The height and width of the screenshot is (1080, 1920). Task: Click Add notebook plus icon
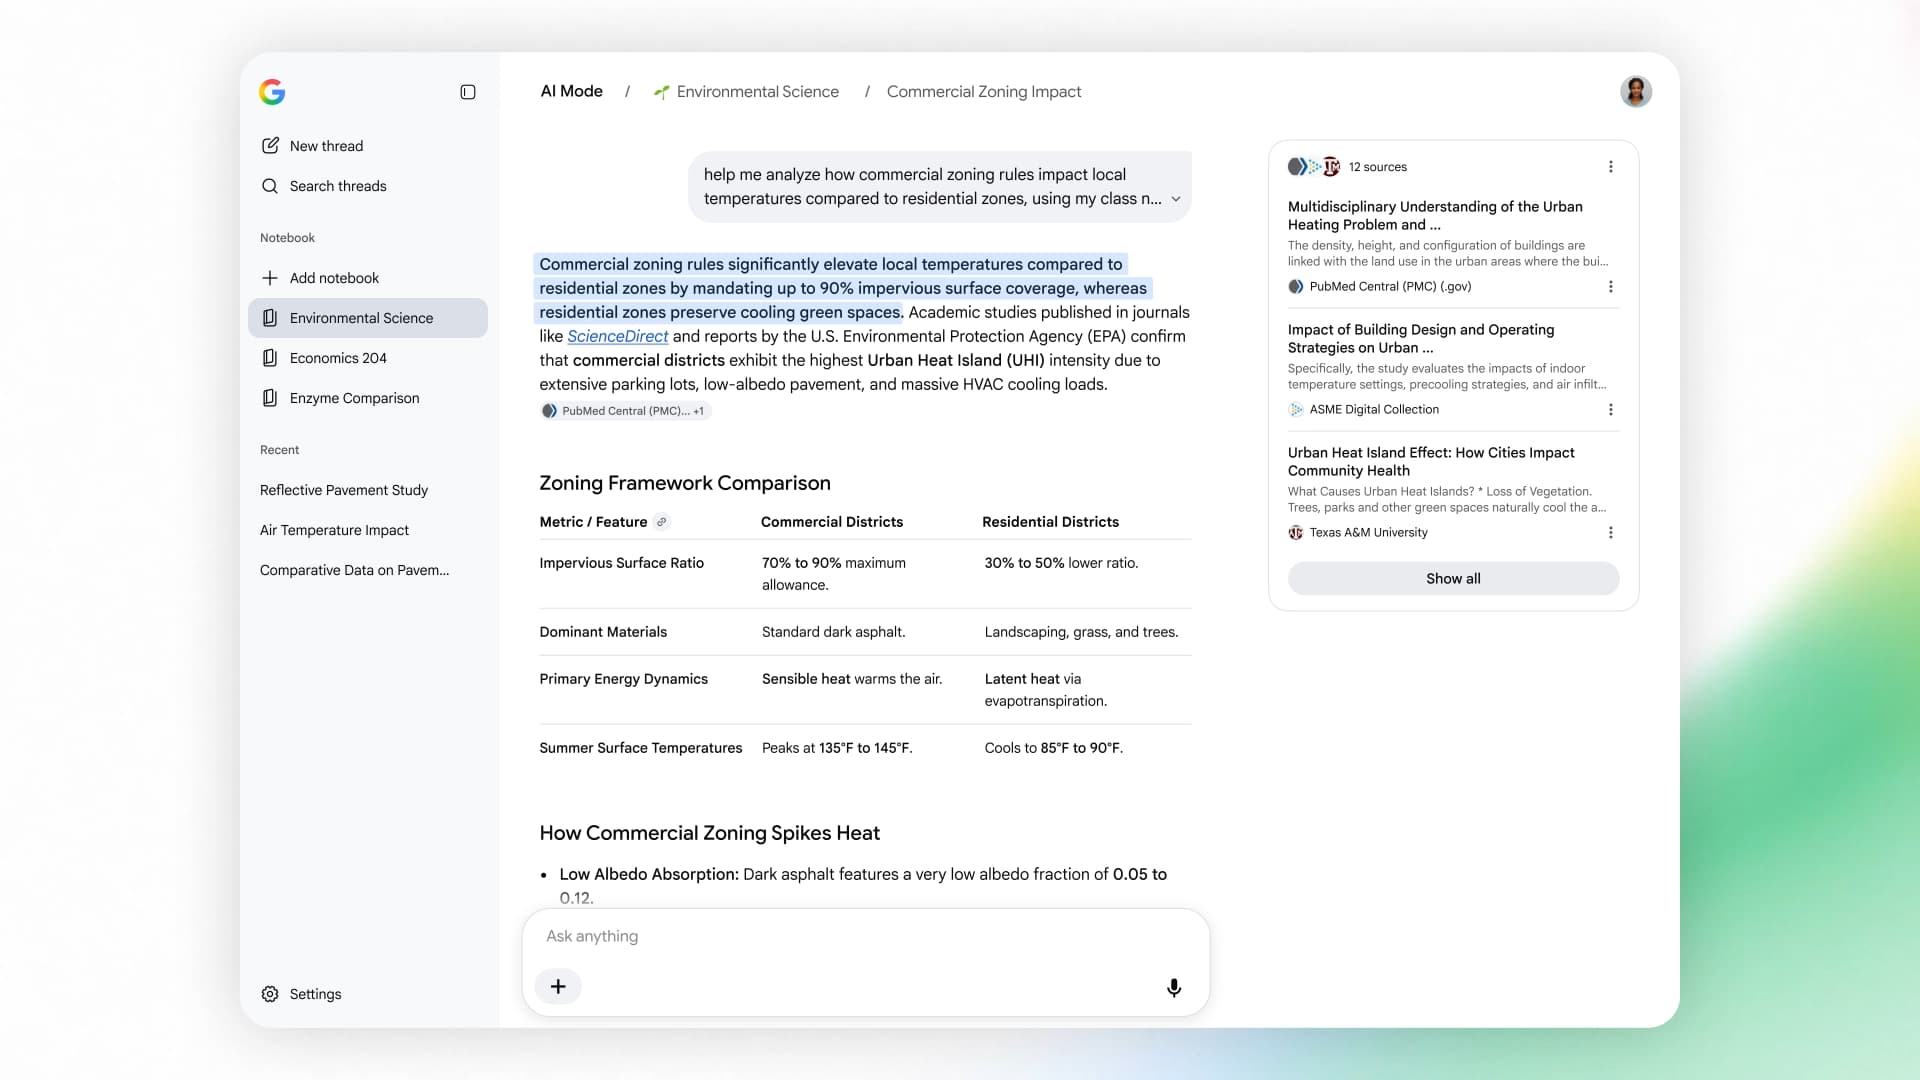[x=270, y=278]
